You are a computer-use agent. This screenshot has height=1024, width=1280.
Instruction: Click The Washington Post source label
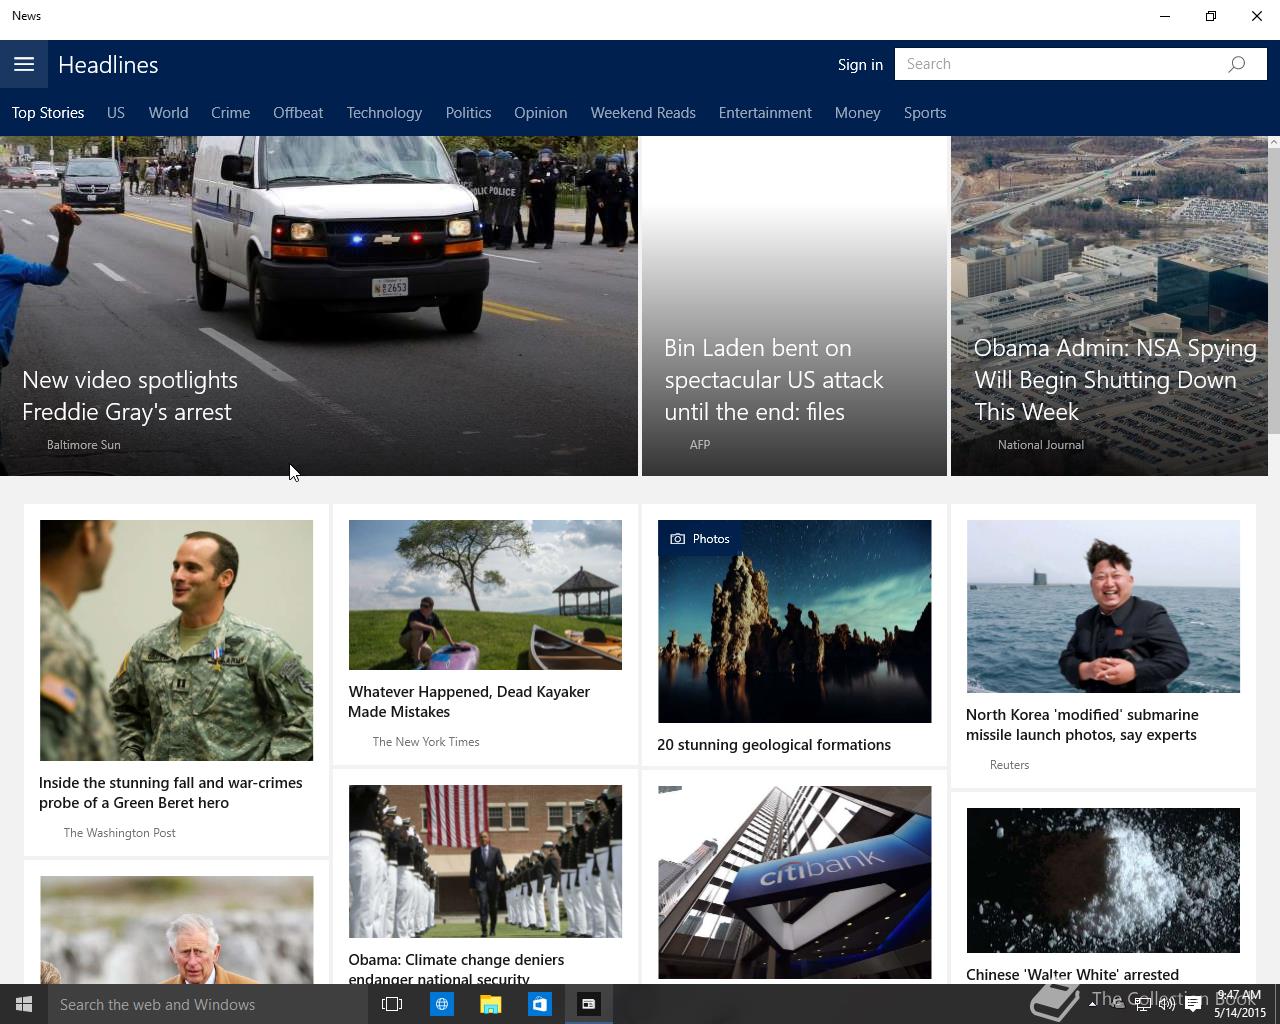[119, 833]
